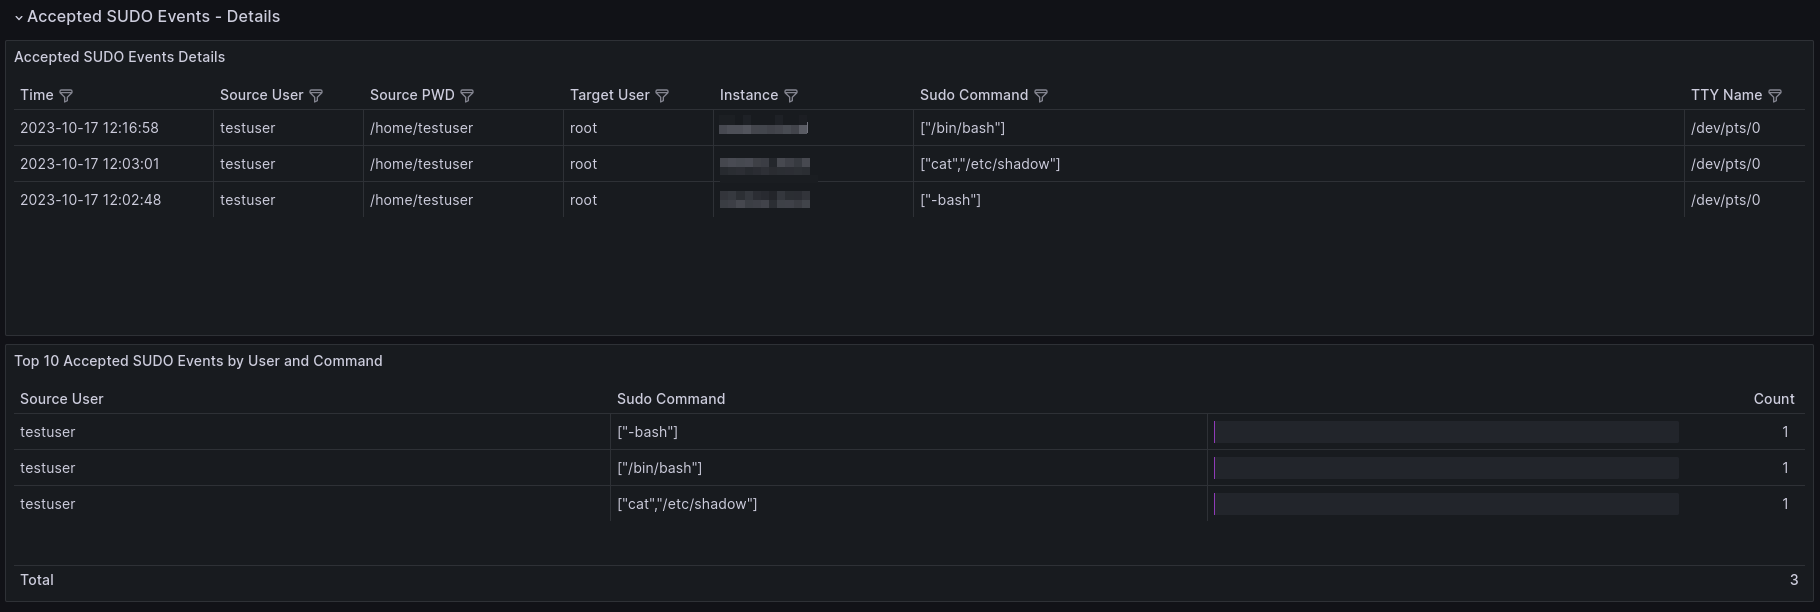
Task: Filter by the Target User column
Action: coord(662,96)
